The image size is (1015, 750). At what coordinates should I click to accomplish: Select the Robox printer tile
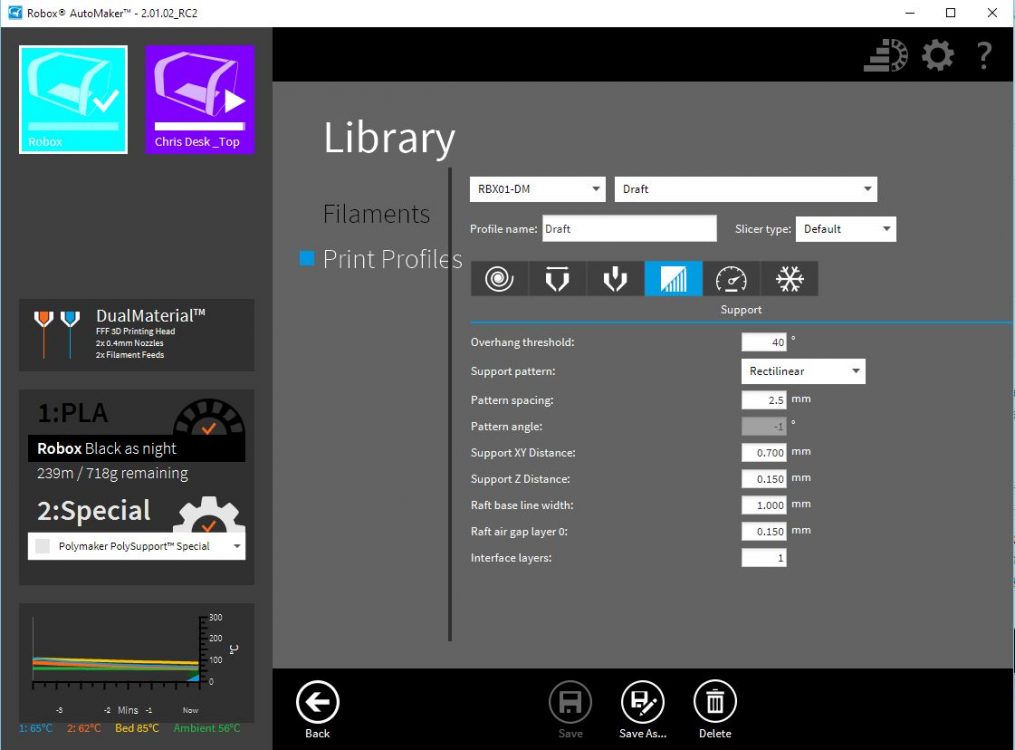click(x=73, y=99)
